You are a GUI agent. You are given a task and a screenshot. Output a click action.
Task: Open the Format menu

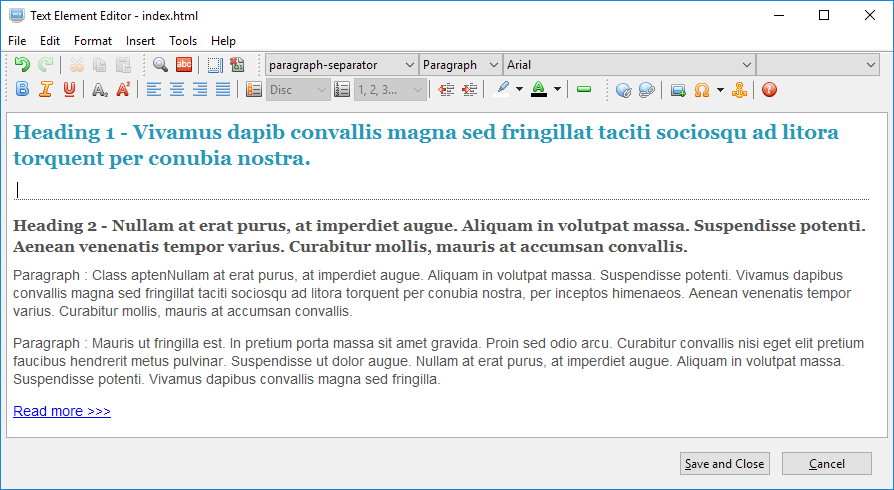pos(93,41)
